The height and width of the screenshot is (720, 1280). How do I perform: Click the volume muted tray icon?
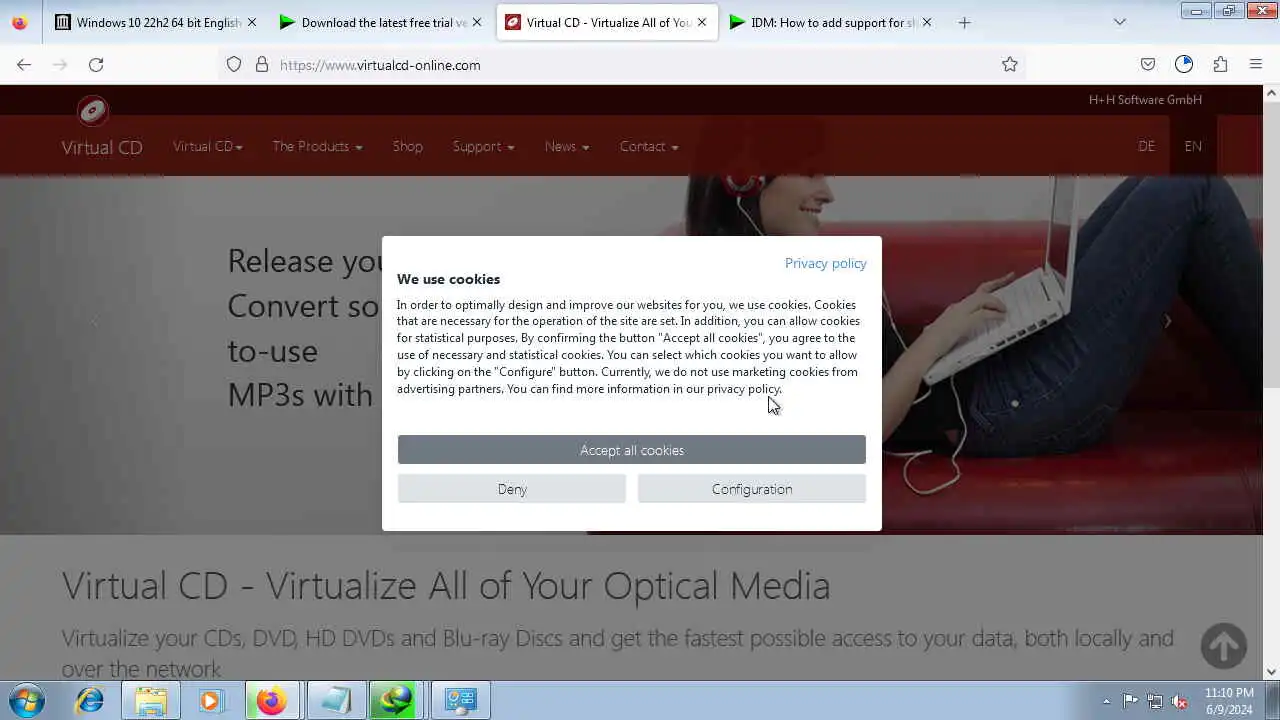click(1179, 701)
